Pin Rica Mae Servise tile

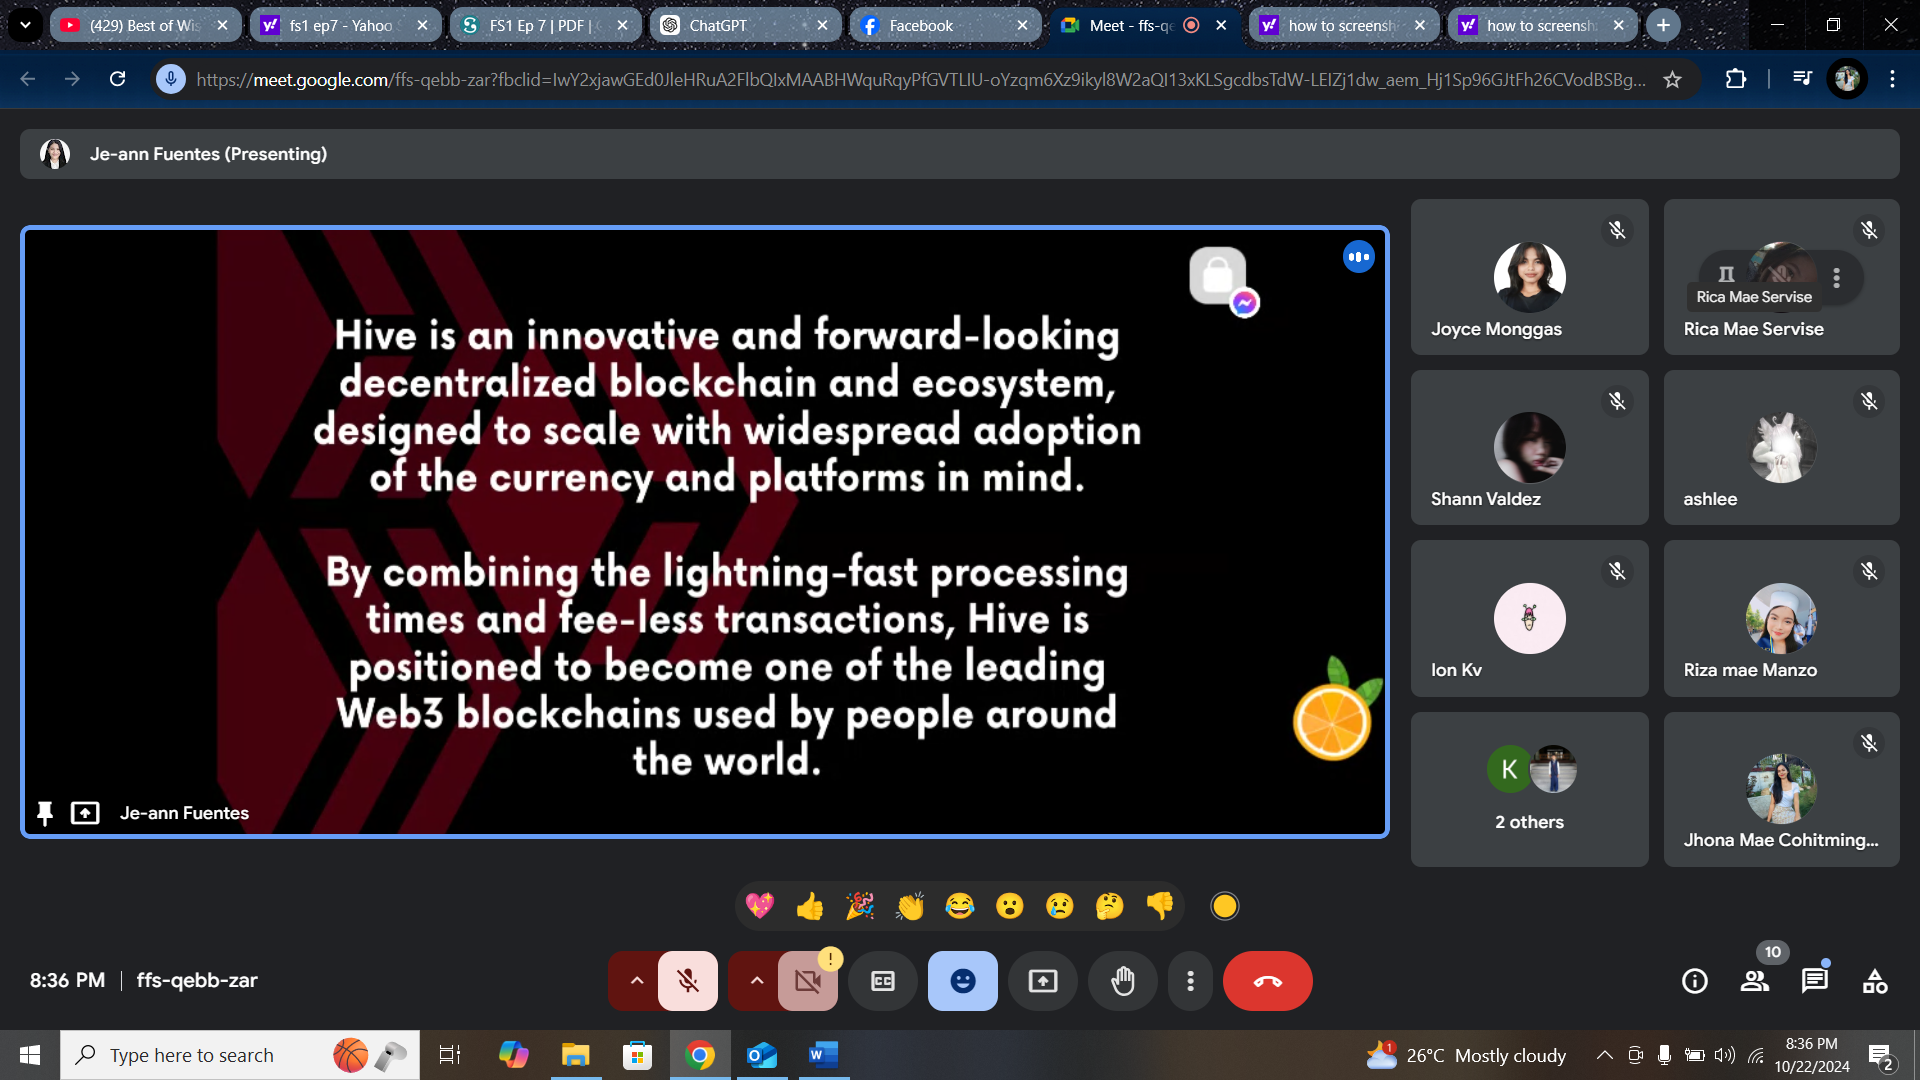point(1726,274)
